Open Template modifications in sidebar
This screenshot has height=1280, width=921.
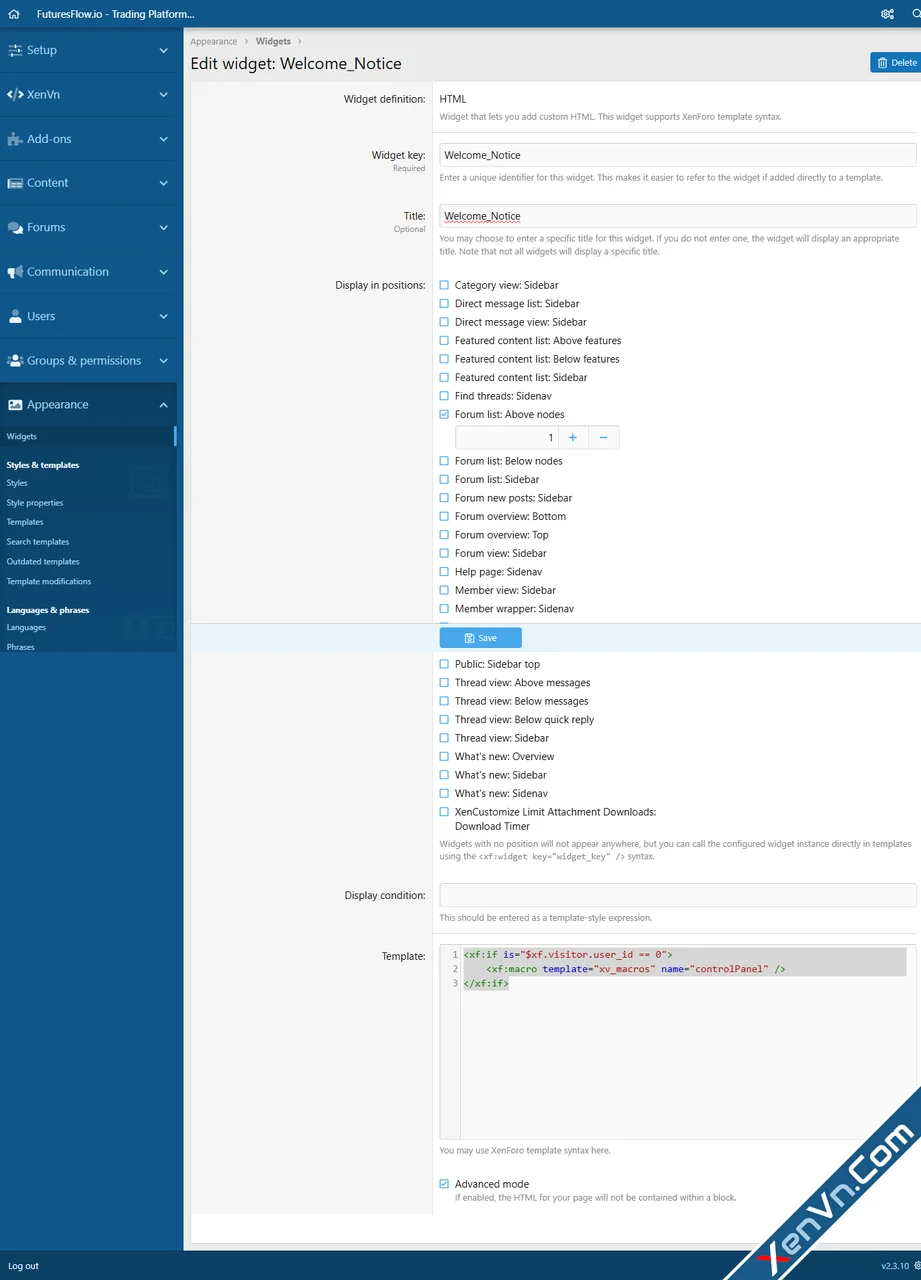pyautogui.click(x=49, y=581)
